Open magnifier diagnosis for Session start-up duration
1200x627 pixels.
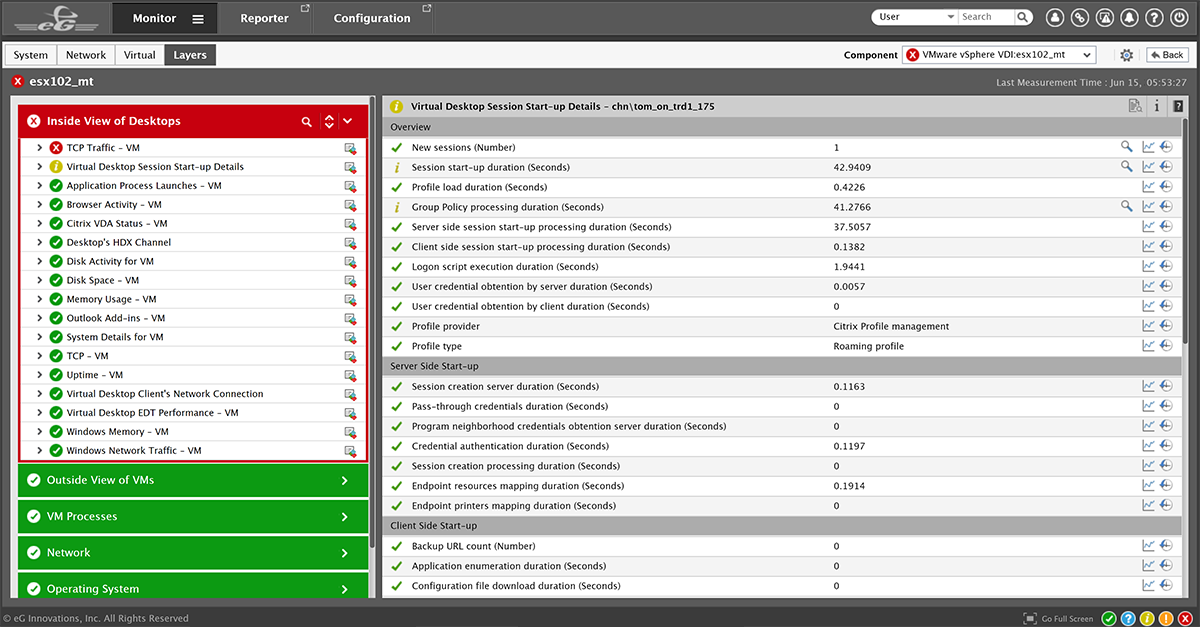pyautogui.click(x=1127, y=167)
